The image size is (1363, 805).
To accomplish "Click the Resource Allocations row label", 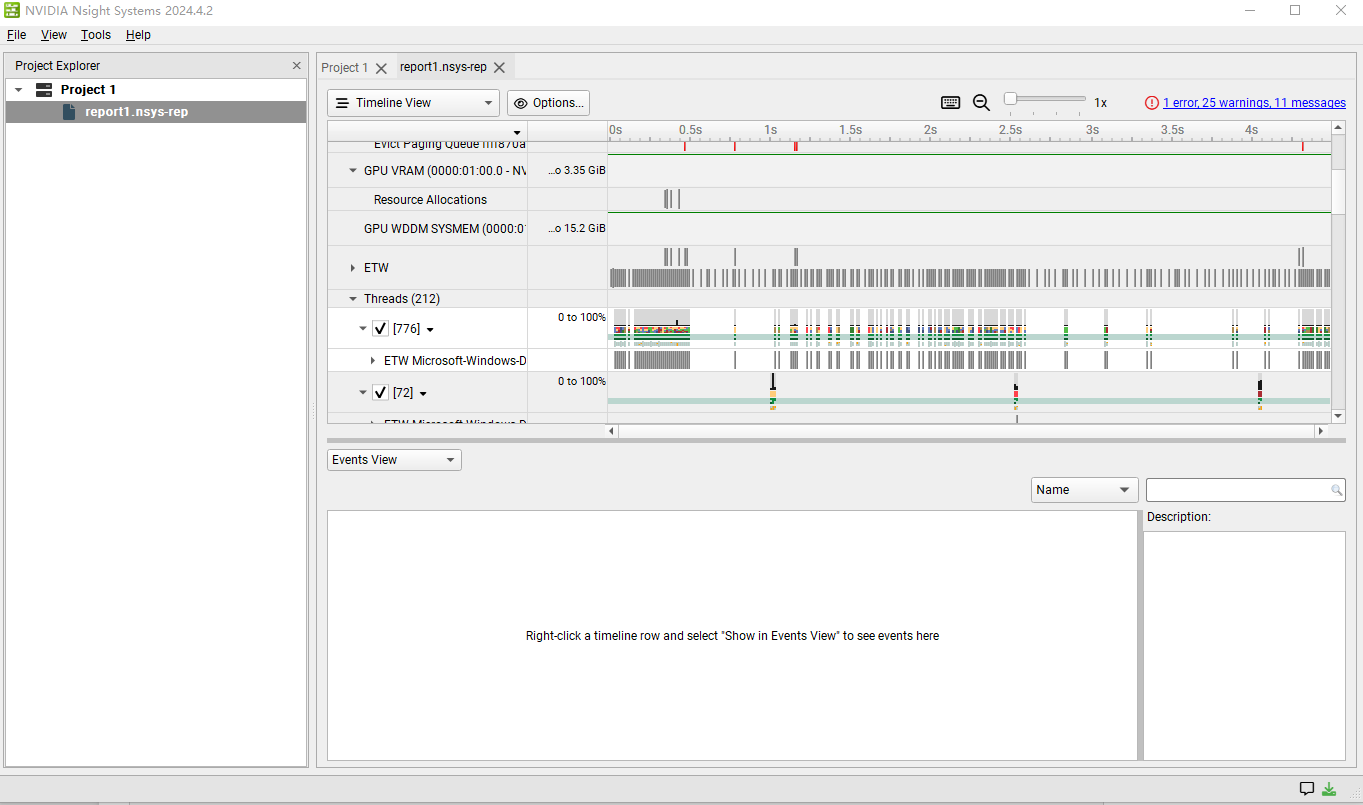I will 430,200.
